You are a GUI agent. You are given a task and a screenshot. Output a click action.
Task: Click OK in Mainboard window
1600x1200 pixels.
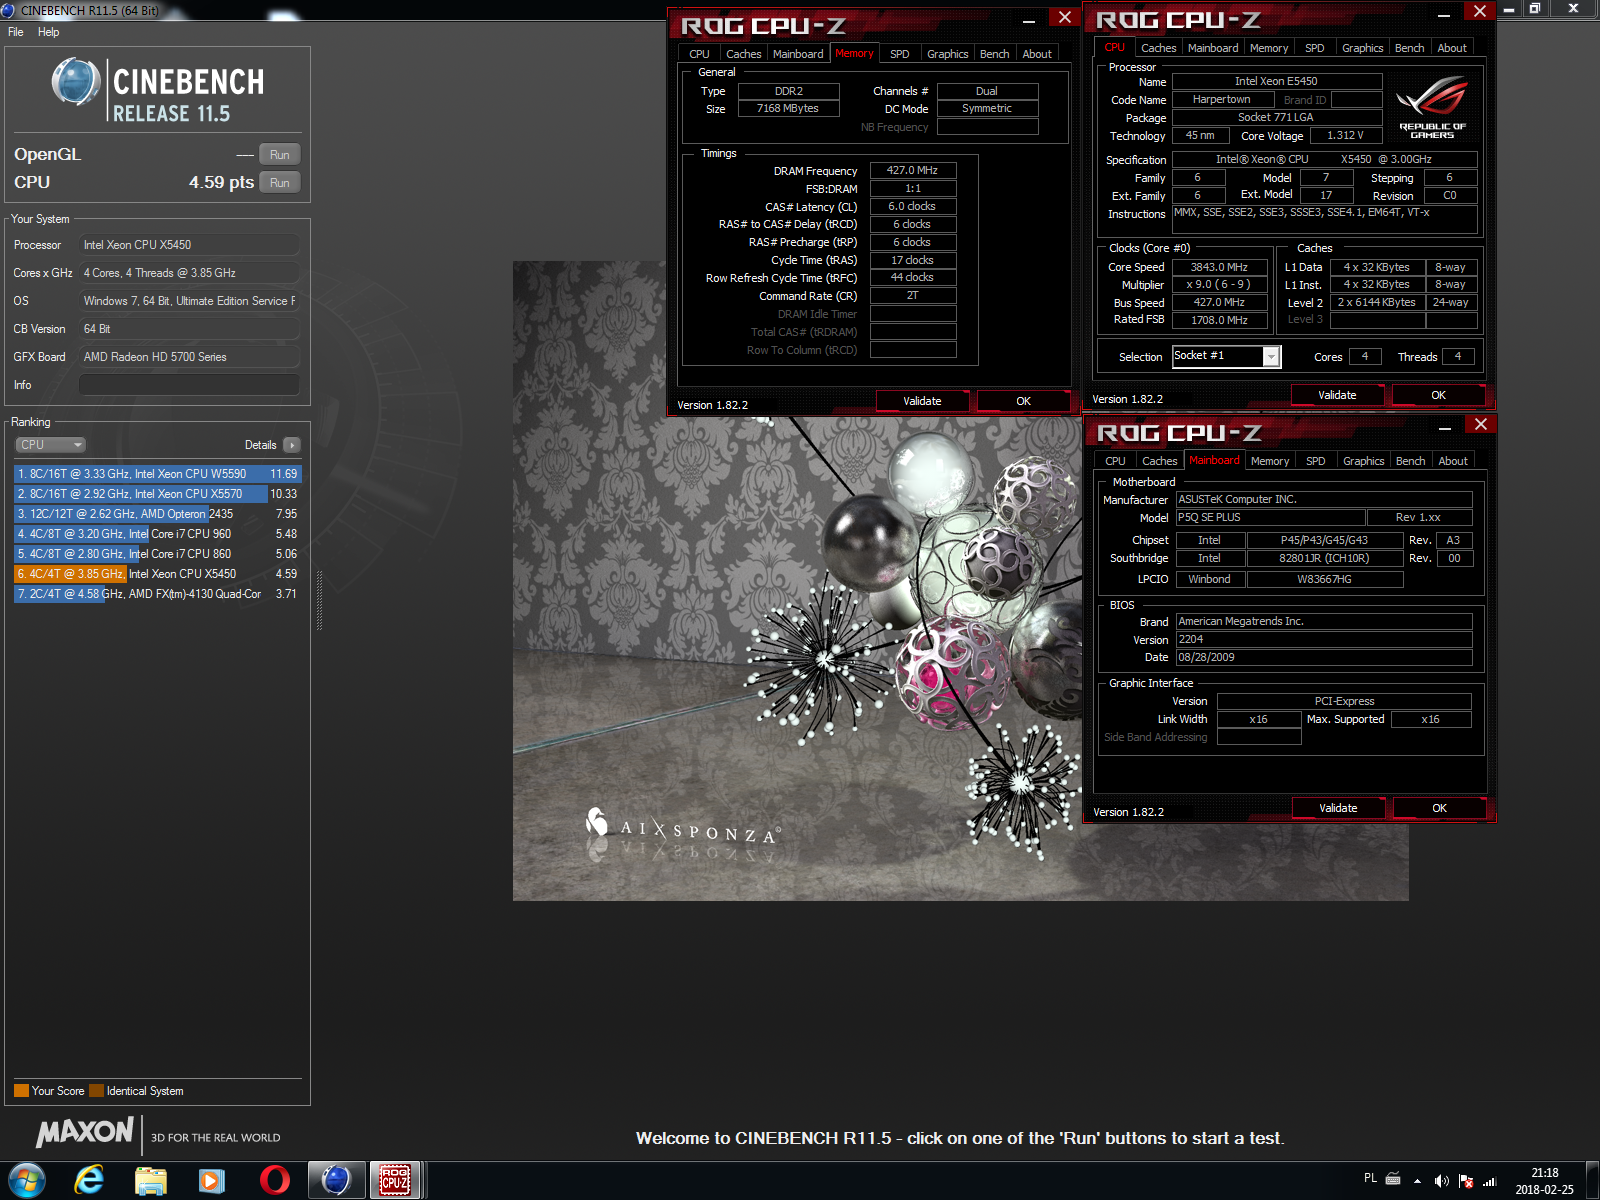(1439, 808)
